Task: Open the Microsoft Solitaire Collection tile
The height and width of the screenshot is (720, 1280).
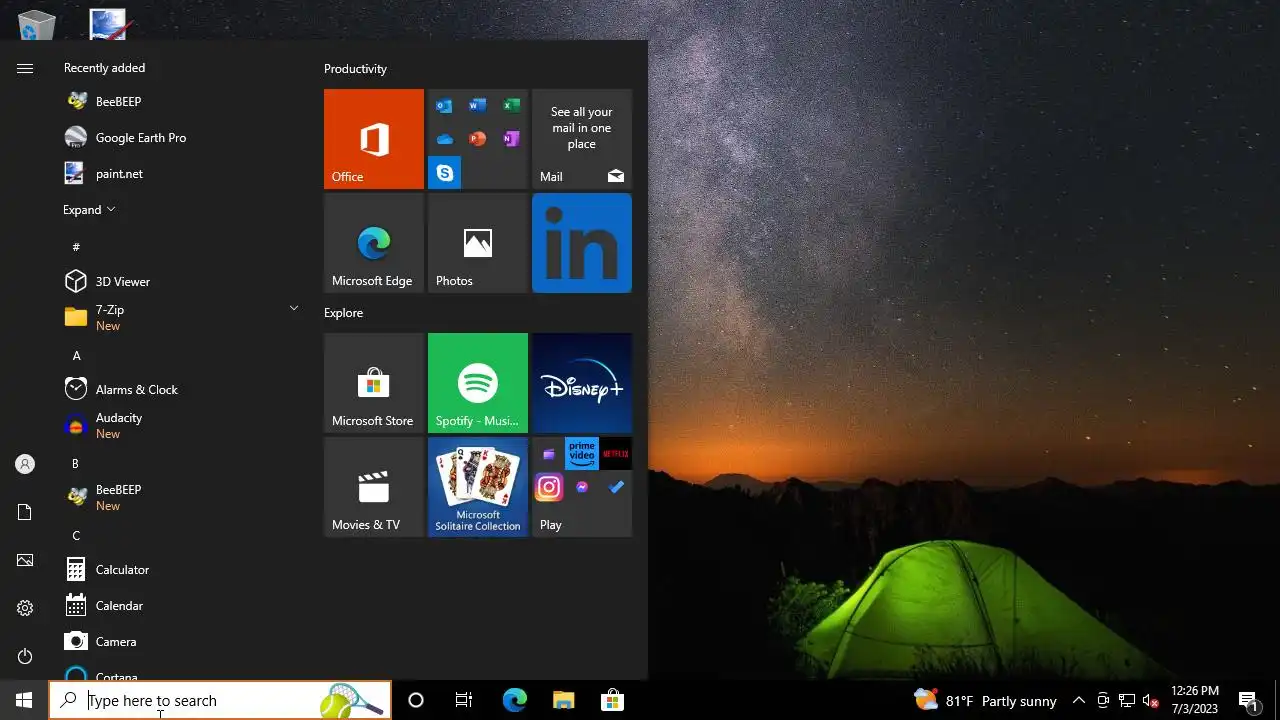Action: 478,487
